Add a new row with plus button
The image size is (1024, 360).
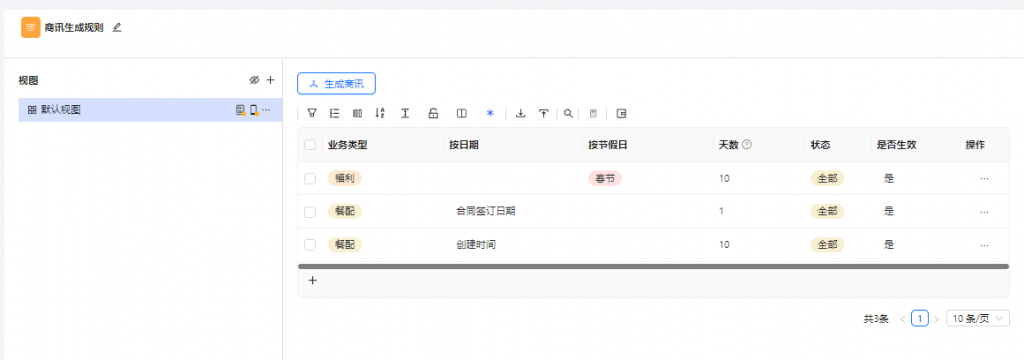(312, 280)
